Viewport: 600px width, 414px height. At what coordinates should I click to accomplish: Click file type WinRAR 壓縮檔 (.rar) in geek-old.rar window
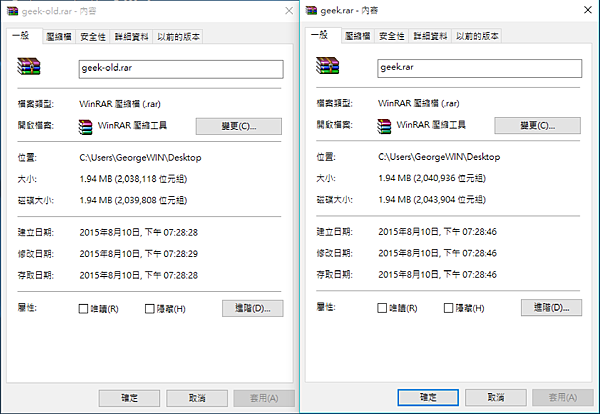(120, 104)
